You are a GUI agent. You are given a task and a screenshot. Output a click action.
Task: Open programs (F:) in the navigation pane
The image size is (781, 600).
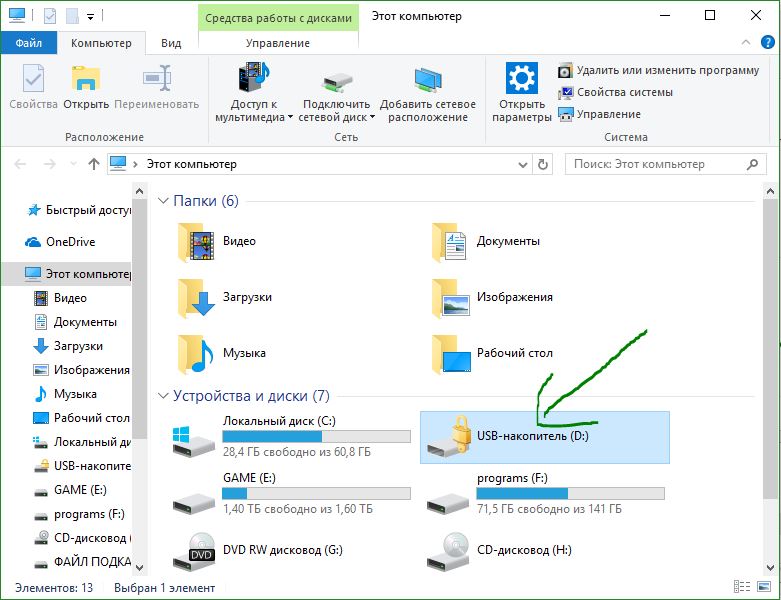(79, 514)
